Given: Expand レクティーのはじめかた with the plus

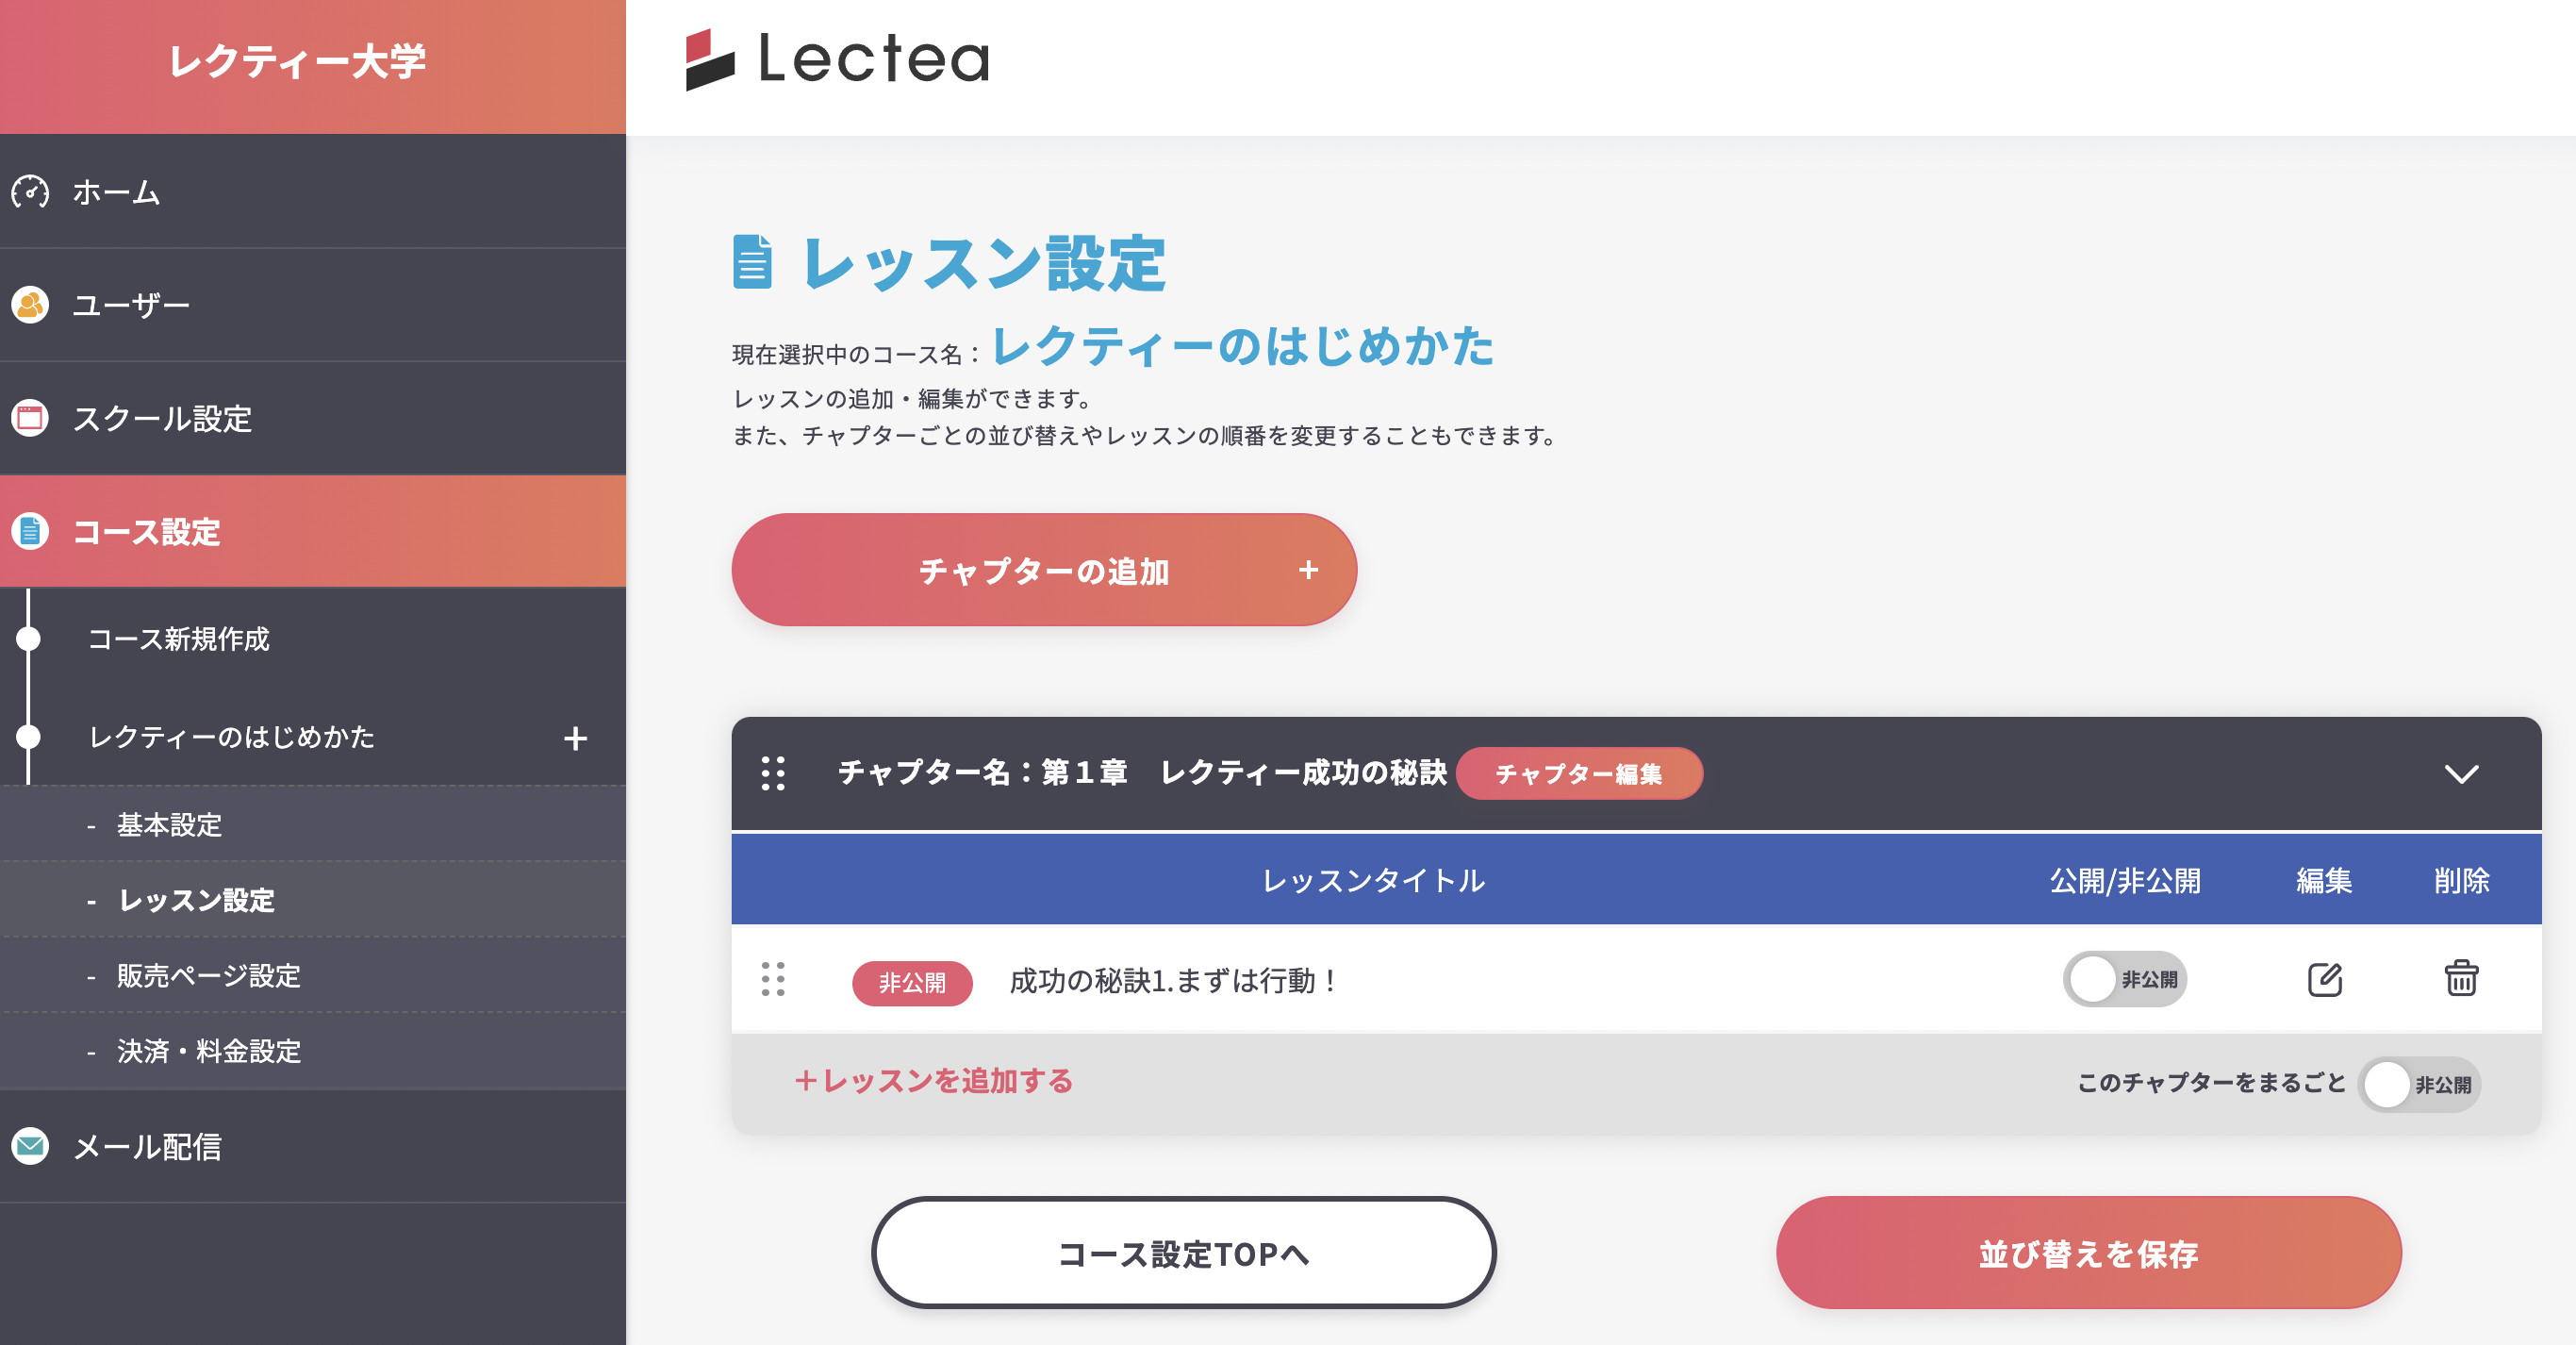Looking at the screenshot, I should click(x=575, y=738).
